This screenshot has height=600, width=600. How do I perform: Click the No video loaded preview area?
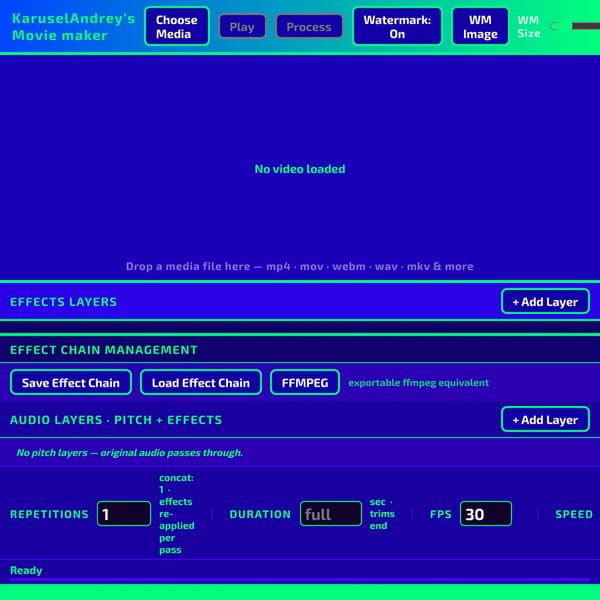tap(300, 169)
